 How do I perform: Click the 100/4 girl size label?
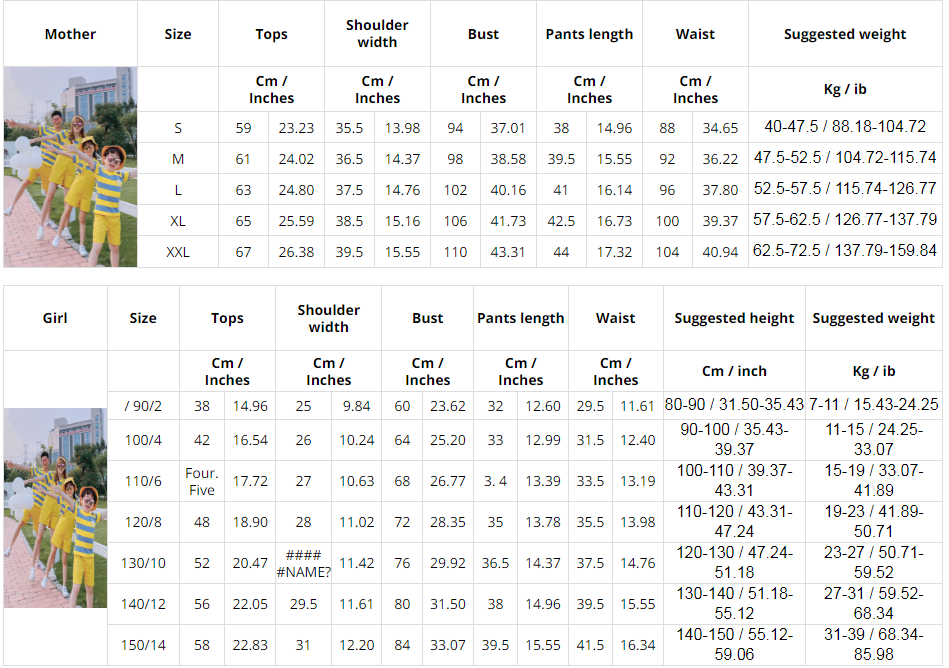click(143, 440)
